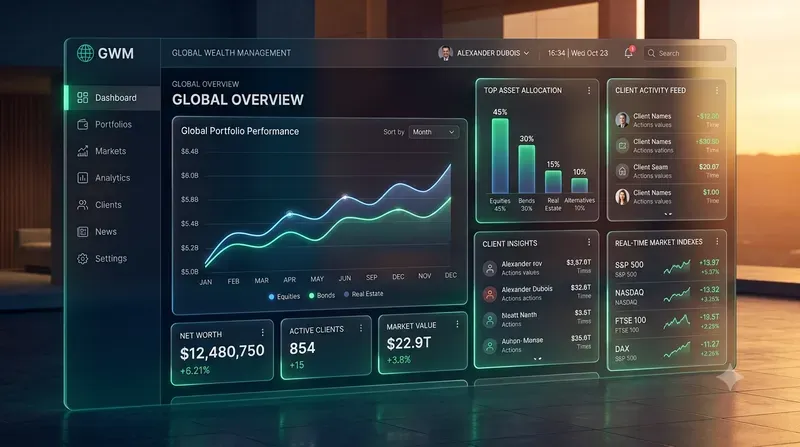The width and height of the screenshot is (800, 447).
Task: Toggle Equities legend series
Action: [284, 296]
